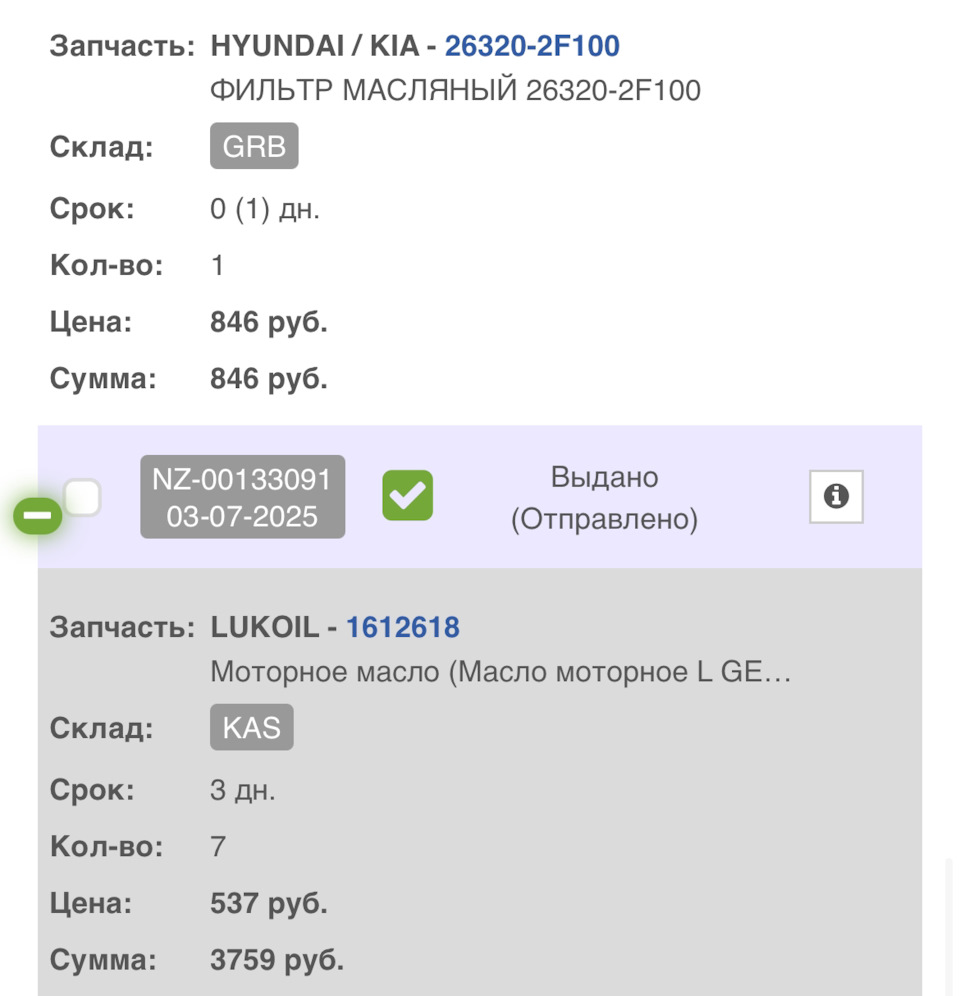This screenshot has width=960, height=996.
Task: Click the 3 дн. delivery term
Action: 243,791
